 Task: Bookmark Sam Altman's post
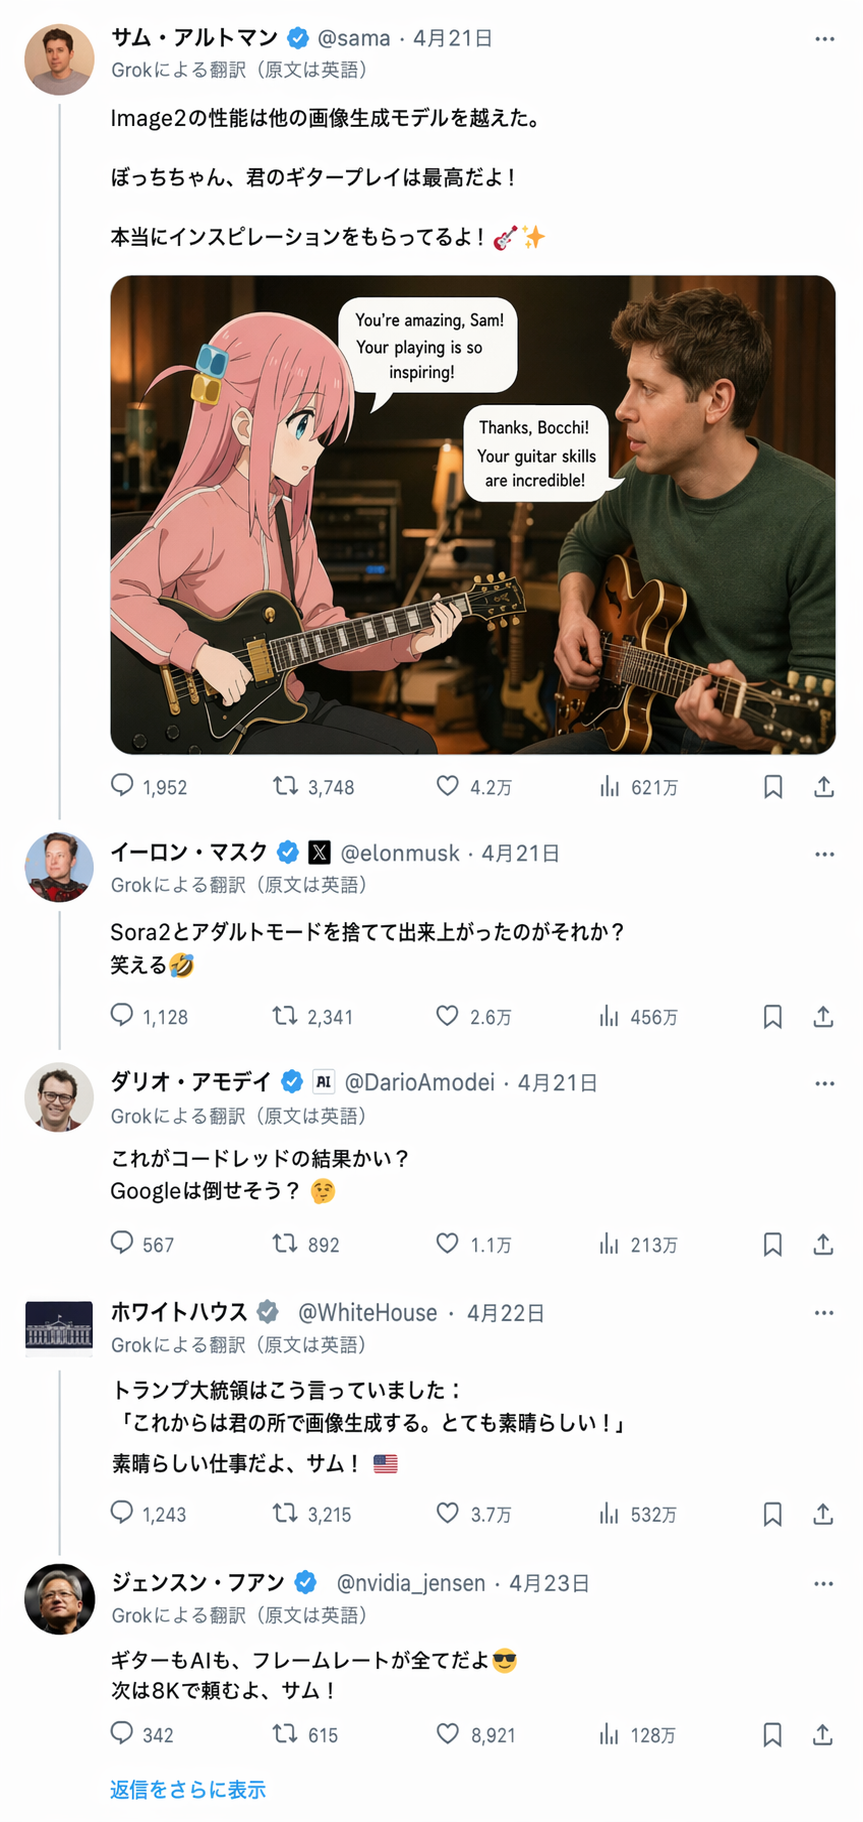click(772, 786)
